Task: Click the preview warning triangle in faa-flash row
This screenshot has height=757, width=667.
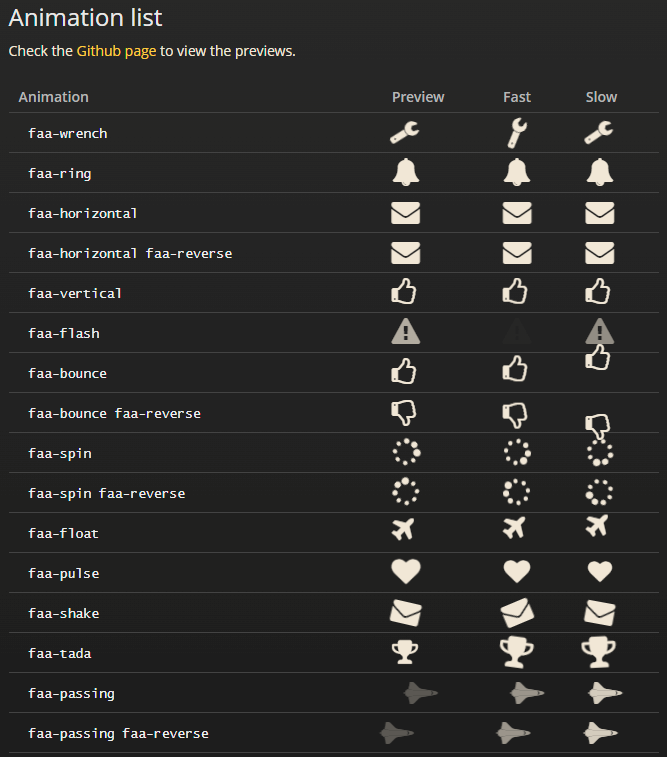Action: coord(405,331)
